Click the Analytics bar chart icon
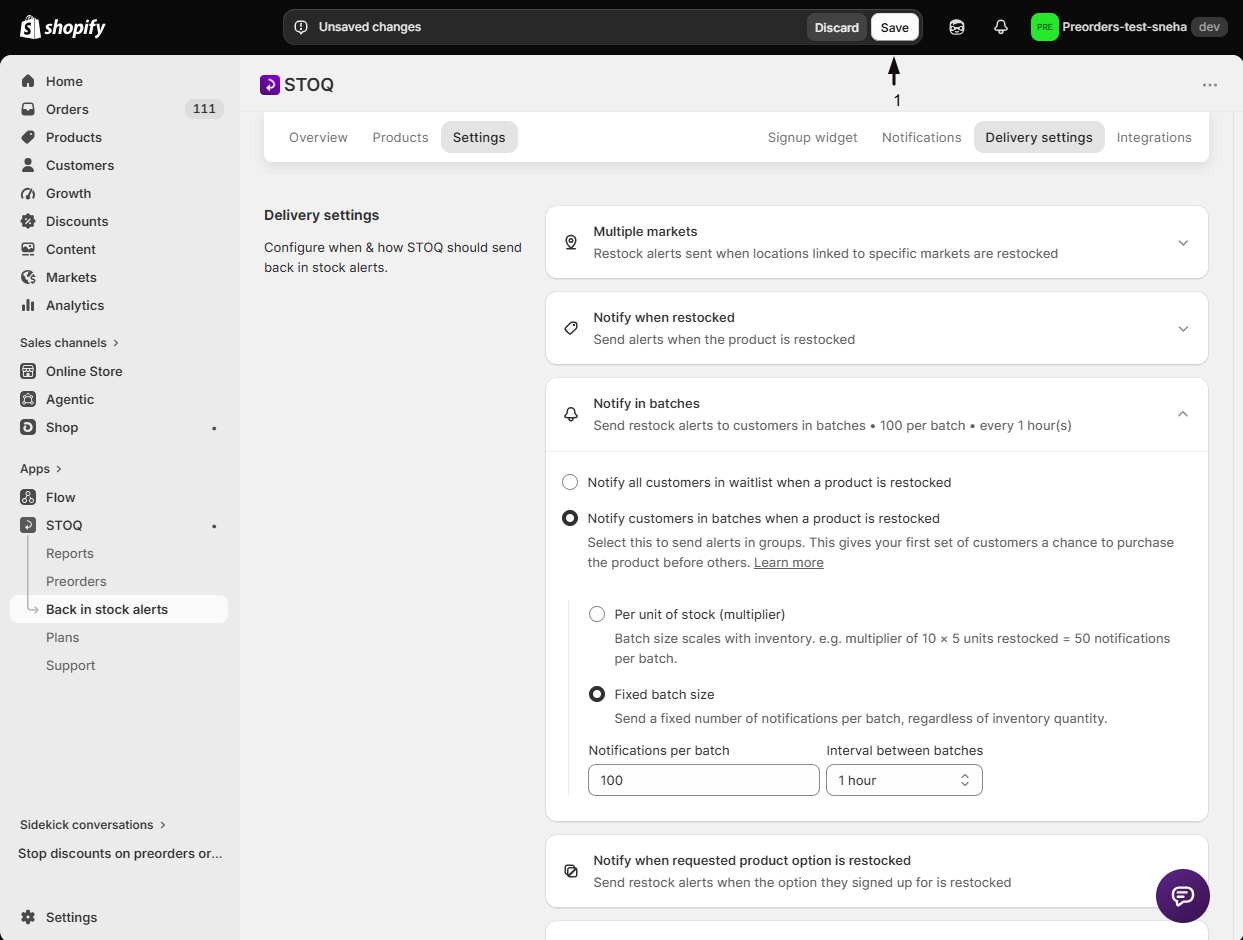1243x940 pixels. 28,305
